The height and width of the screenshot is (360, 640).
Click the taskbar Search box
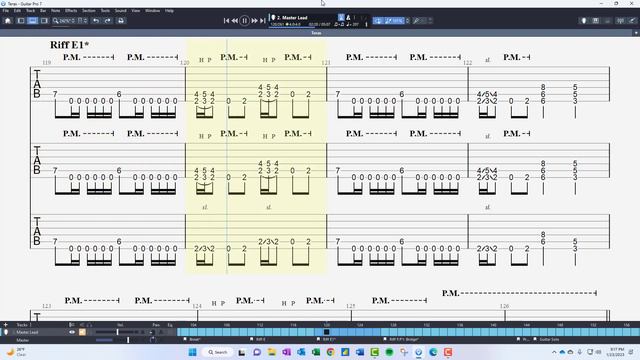pyautogui.click(x=218, y=352)
